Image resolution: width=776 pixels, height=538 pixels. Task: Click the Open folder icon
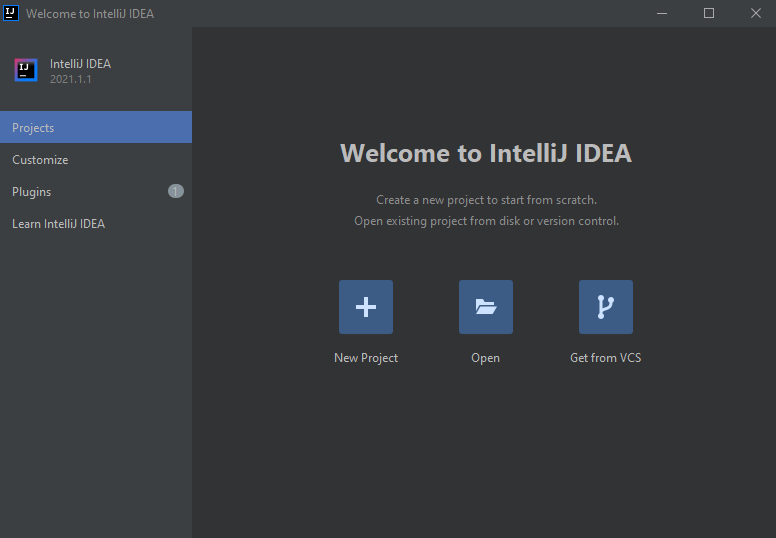pos(485,307)
